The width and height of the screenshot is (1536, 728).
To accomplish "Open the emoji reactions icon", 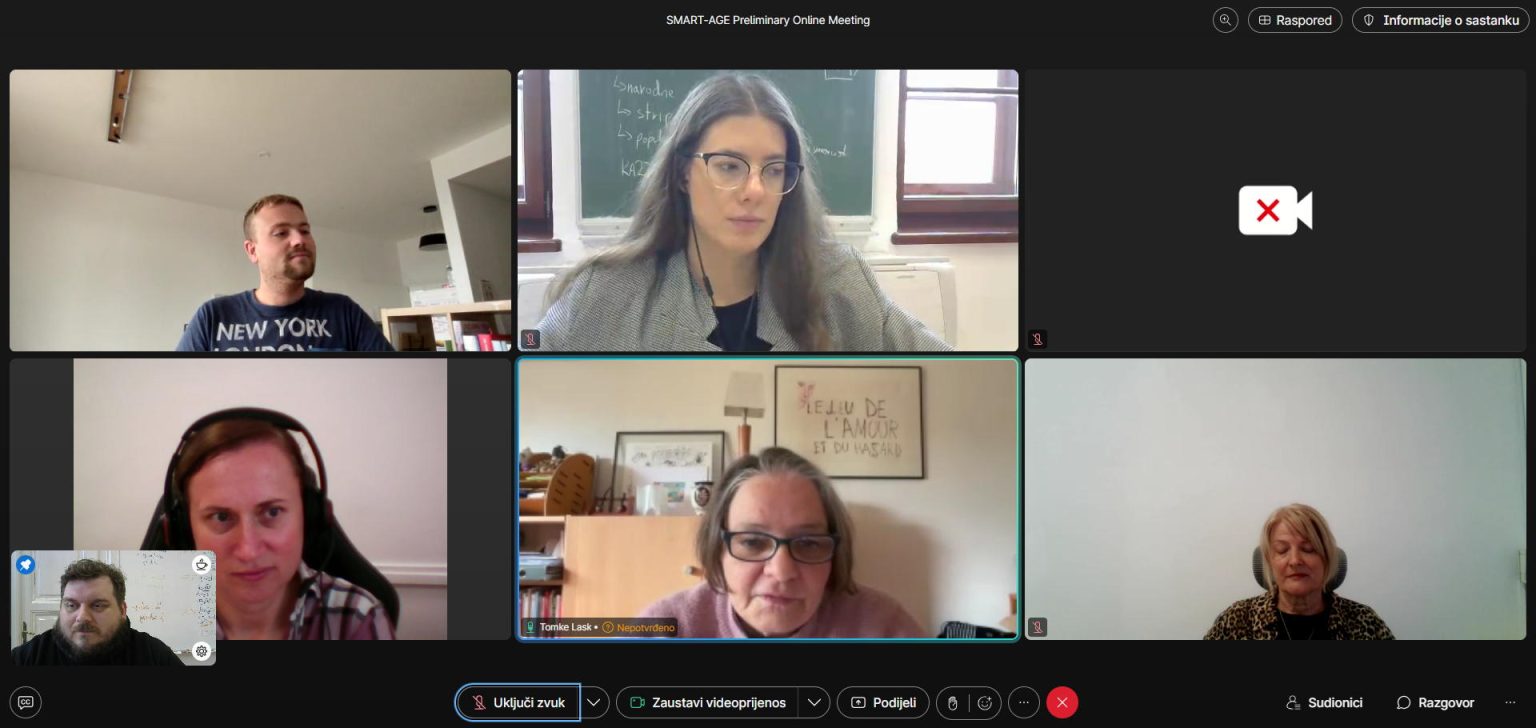I will [x=984, y=703].
